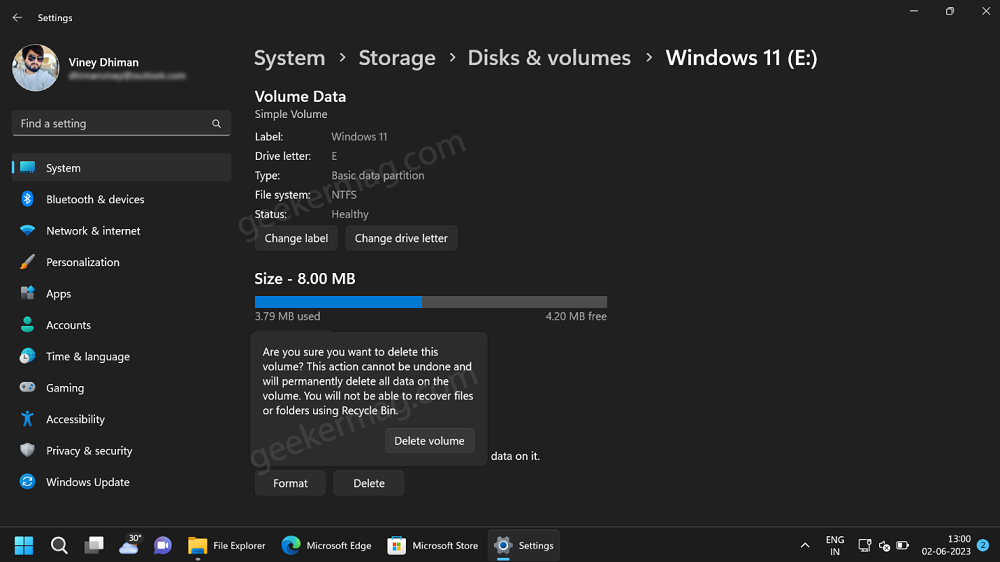Navigate to System breadcrumb
The width and height of the screenshot is (1000, 562).
coord(290,58)
